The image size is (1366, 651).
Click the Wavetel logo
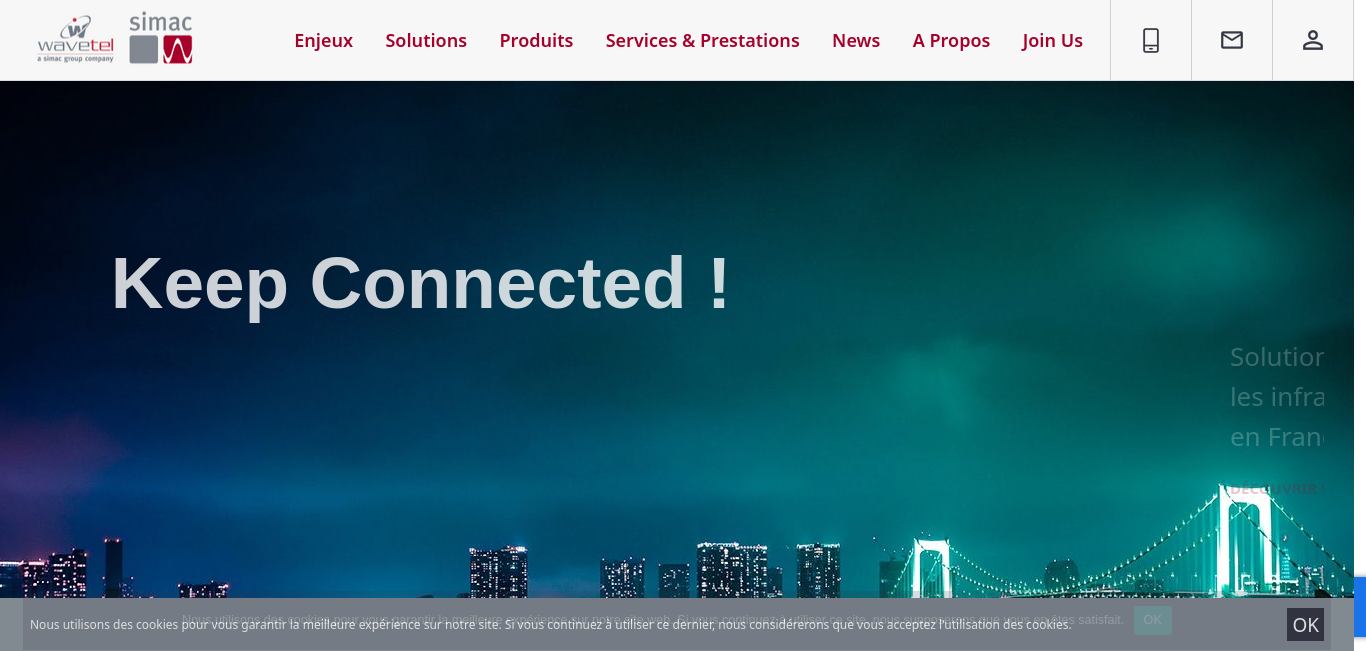(75, 39)
